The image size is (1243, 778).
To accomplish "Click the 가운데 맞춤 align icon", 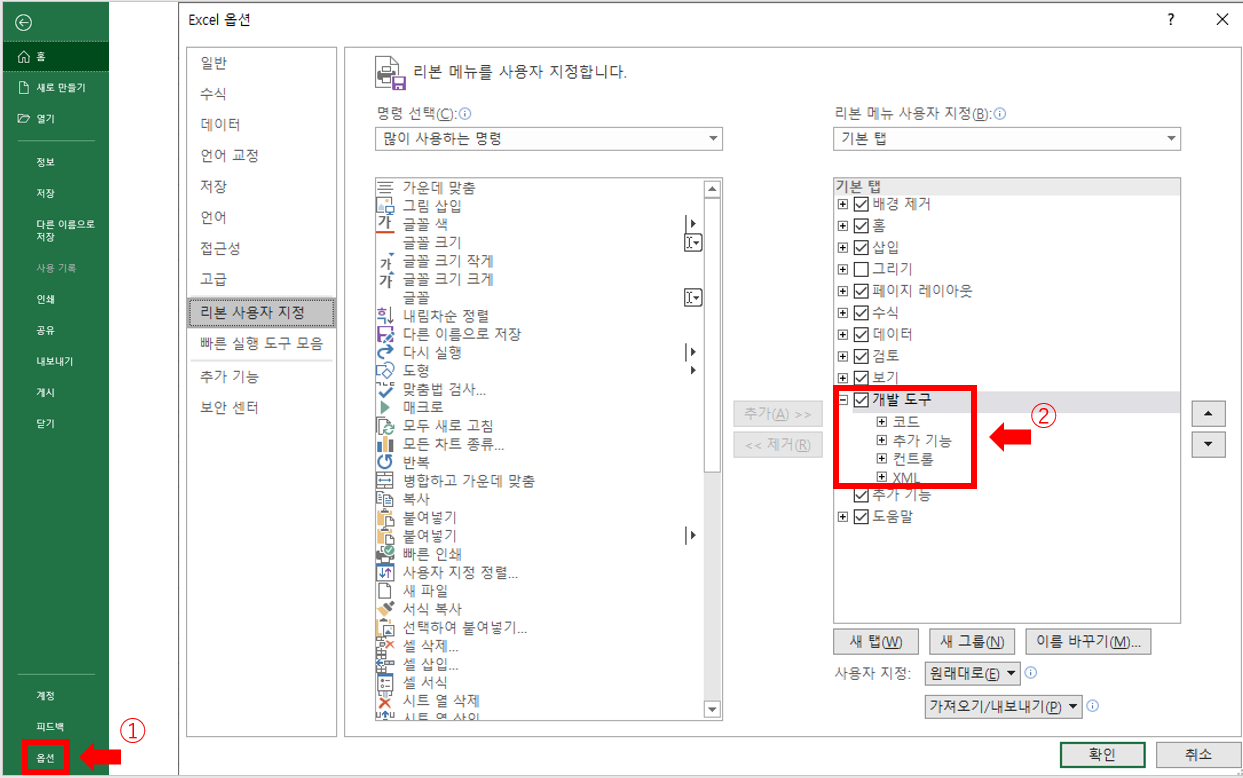I will click(385, 188).
